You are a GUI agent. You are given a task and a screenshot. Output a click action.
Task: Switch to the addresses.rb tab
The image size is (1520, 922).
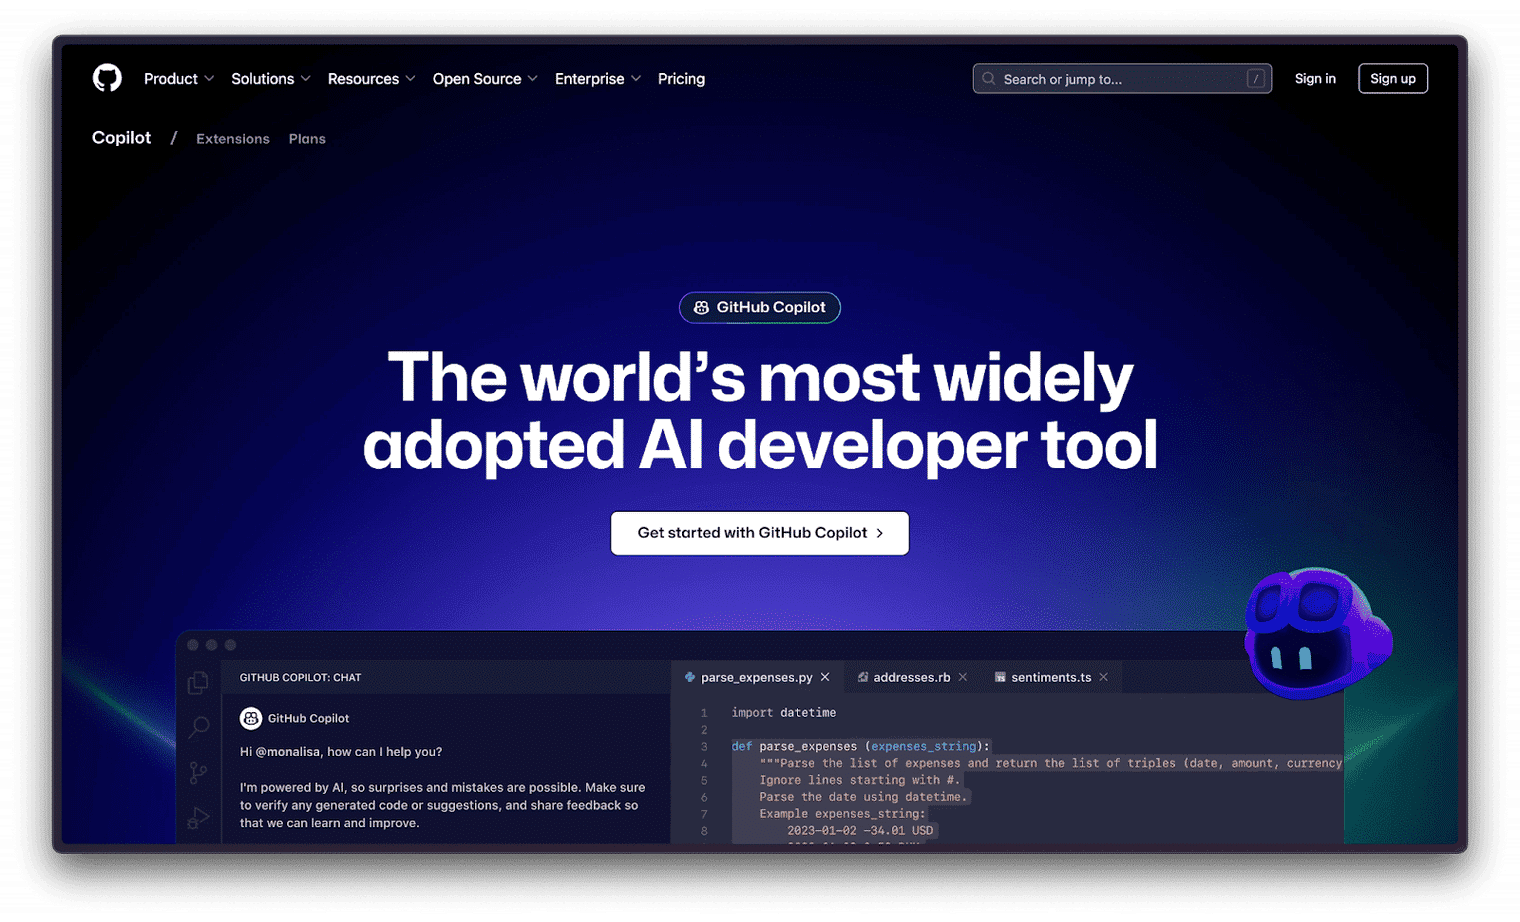pyautogui.click(x=911, y=677)
